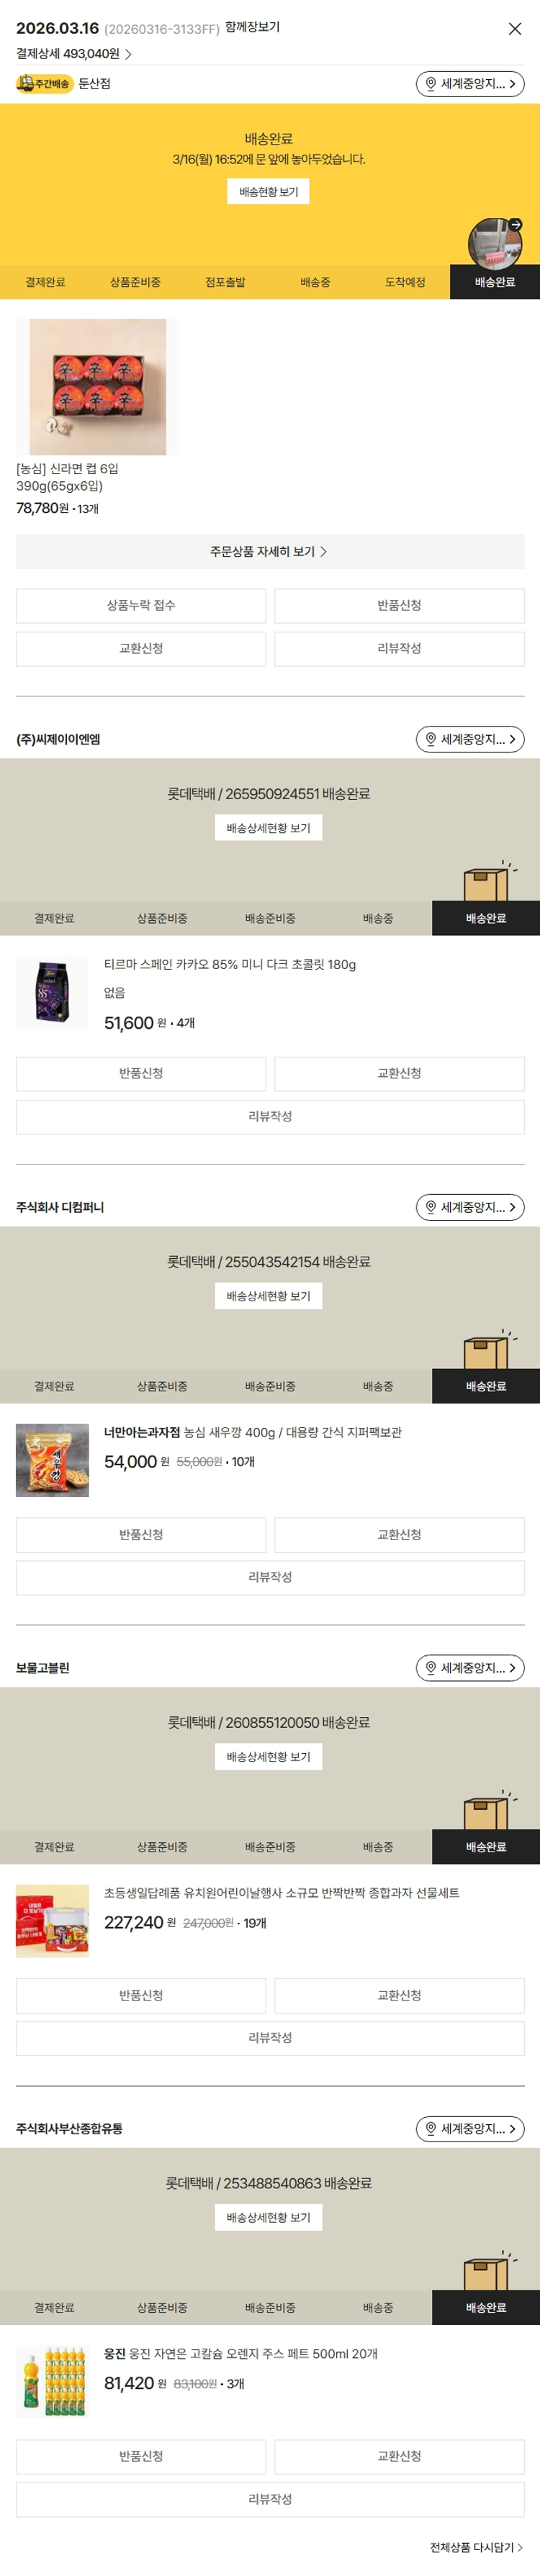Open address pill next to 주식회사부산종합유통

click(x=470, y=2129)
